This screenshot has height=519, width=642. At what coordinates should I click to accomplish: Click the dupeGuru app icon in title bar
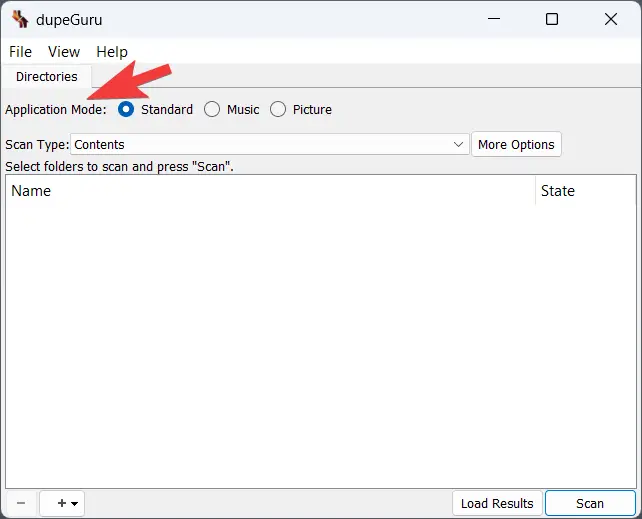click(x=20, y=19)
